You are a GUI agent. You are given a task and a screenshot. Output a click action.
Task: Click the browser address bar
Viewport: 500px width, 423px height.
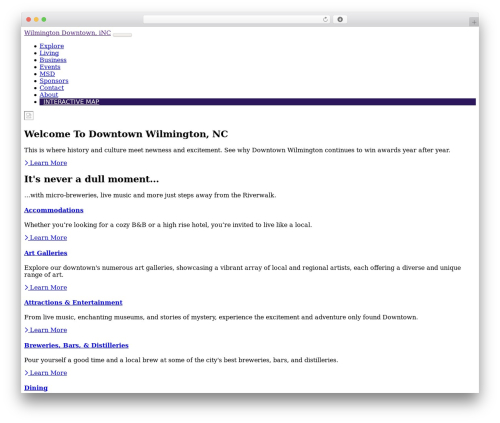[236, 19]
